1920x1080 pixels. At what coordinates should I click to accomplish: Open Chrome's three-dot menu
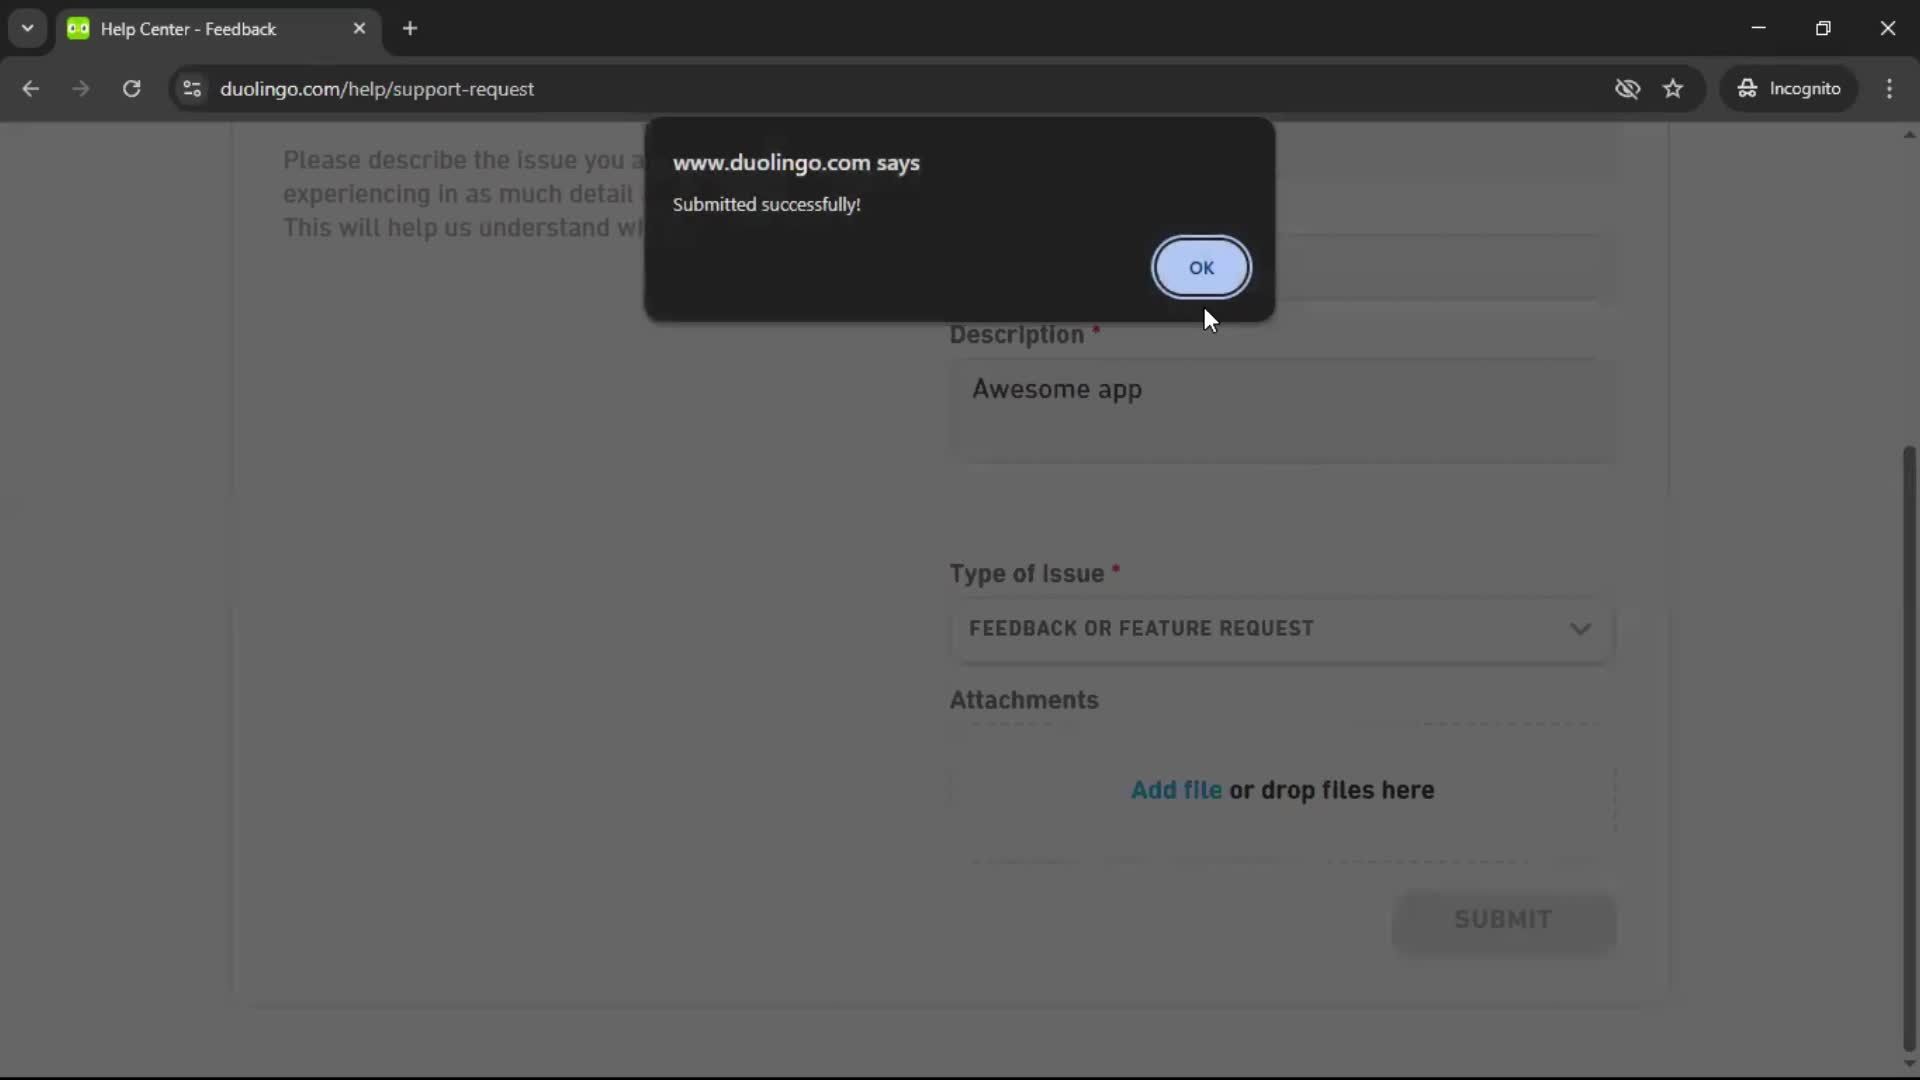pyautogui.click(x=1890, y=88)
